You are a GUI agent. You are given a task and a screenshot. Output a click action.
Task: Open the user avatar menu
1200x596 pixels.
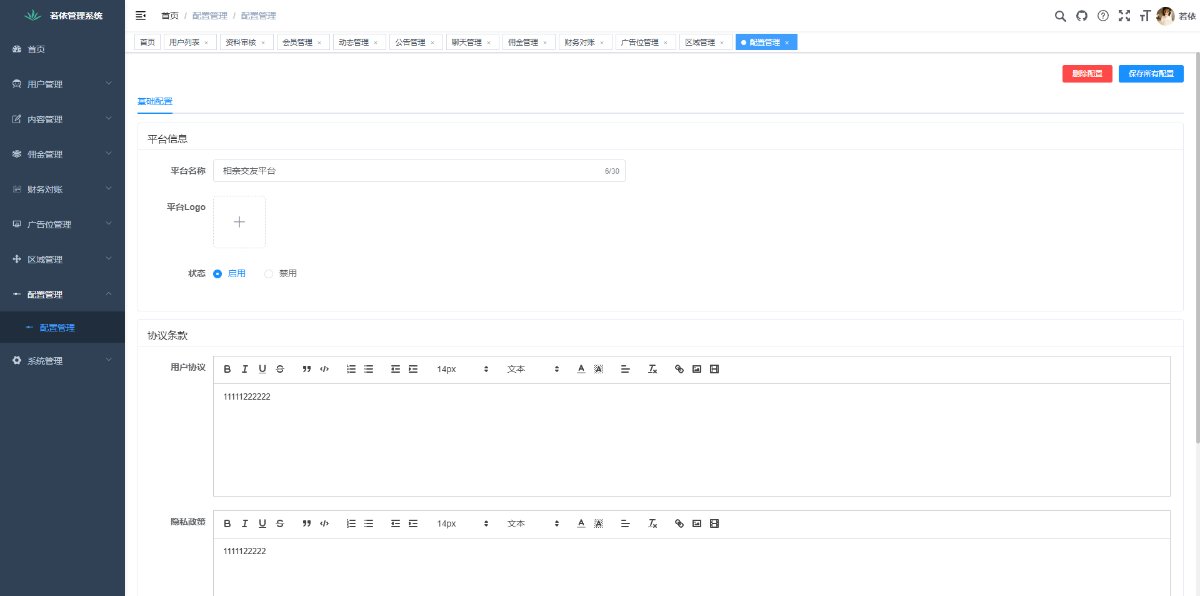coord(1165,15)
